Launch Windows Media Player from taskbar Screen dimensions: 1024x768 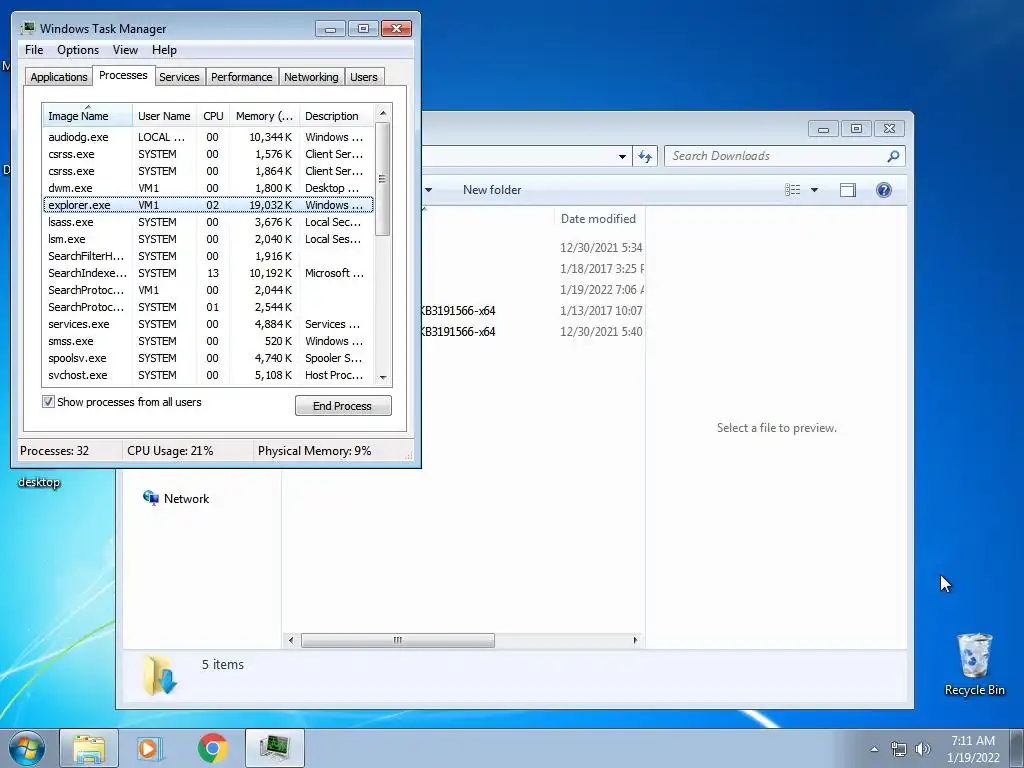click(150, 748)
